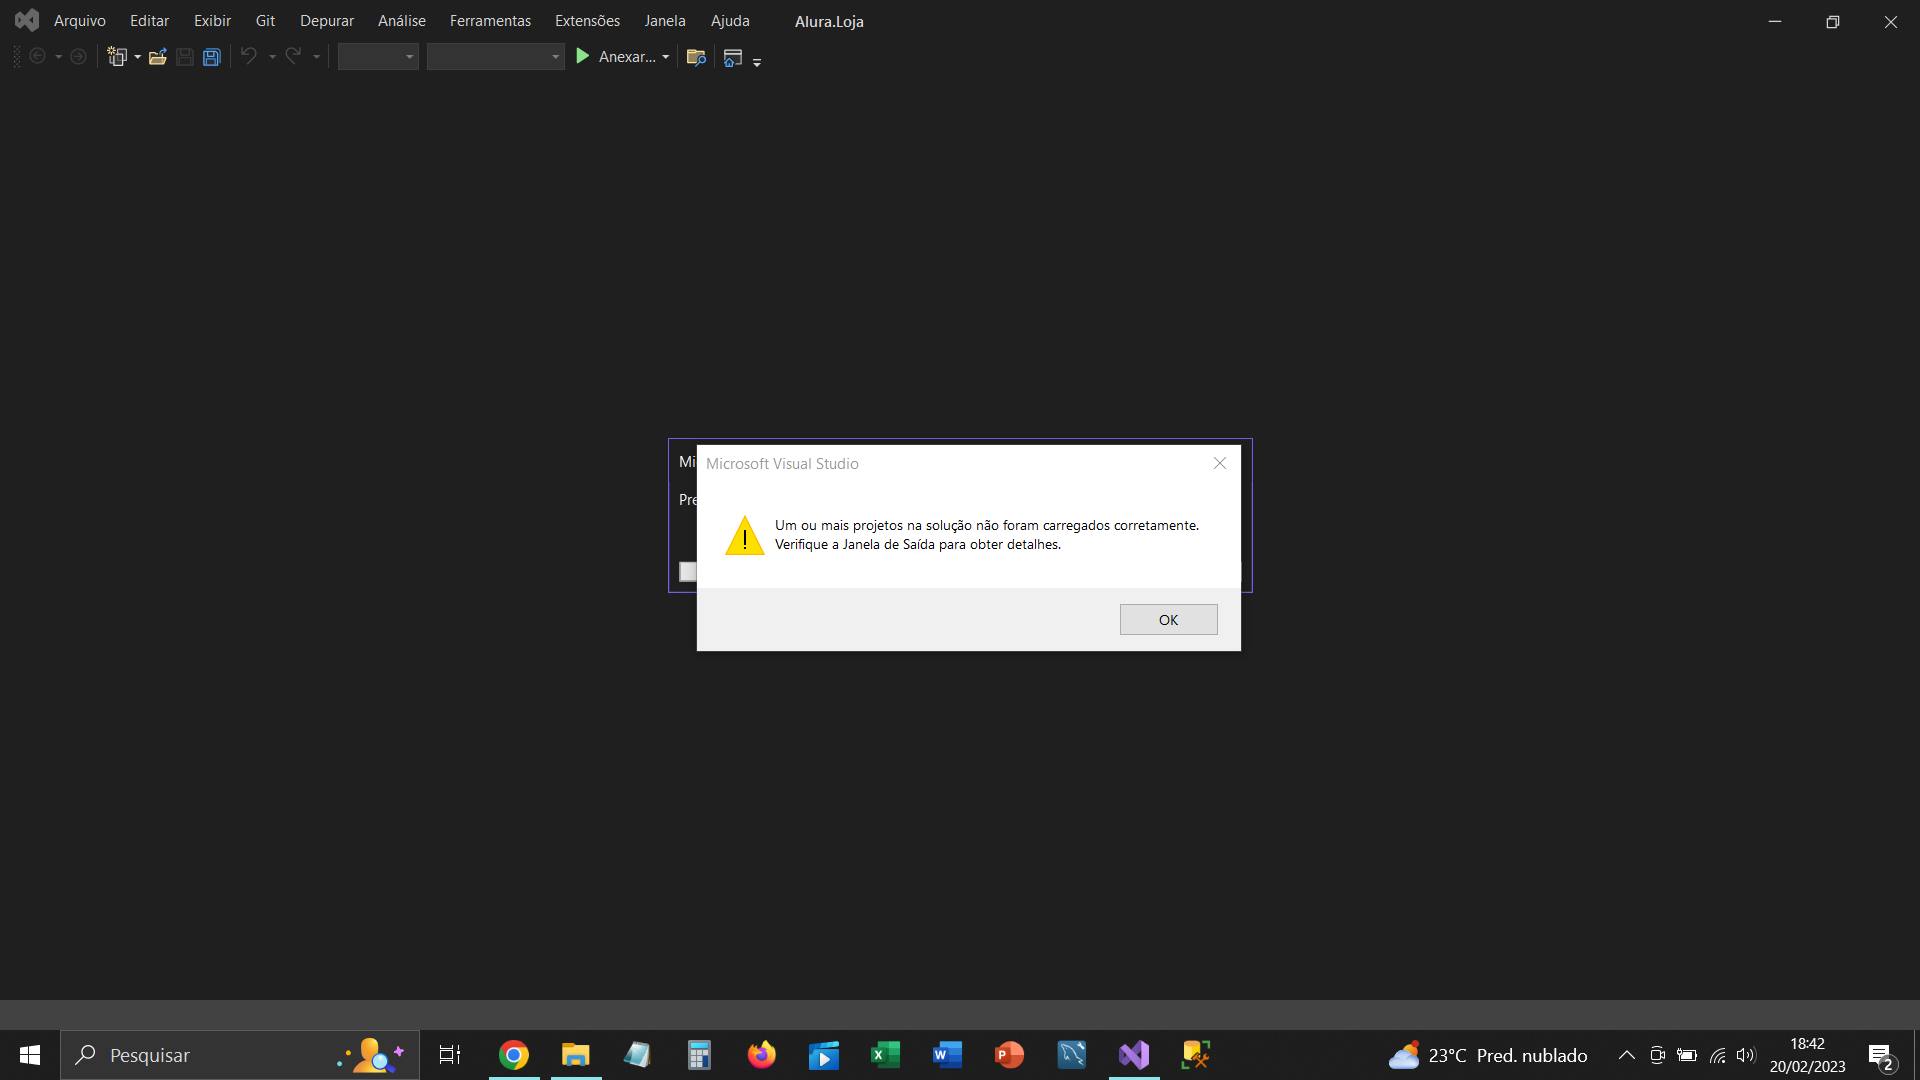Image resolution: width=1920 pixels, height=1080 pixels.
Task: Open the Extensões menu
Action: pyautogui.click(x=587, y=21)
